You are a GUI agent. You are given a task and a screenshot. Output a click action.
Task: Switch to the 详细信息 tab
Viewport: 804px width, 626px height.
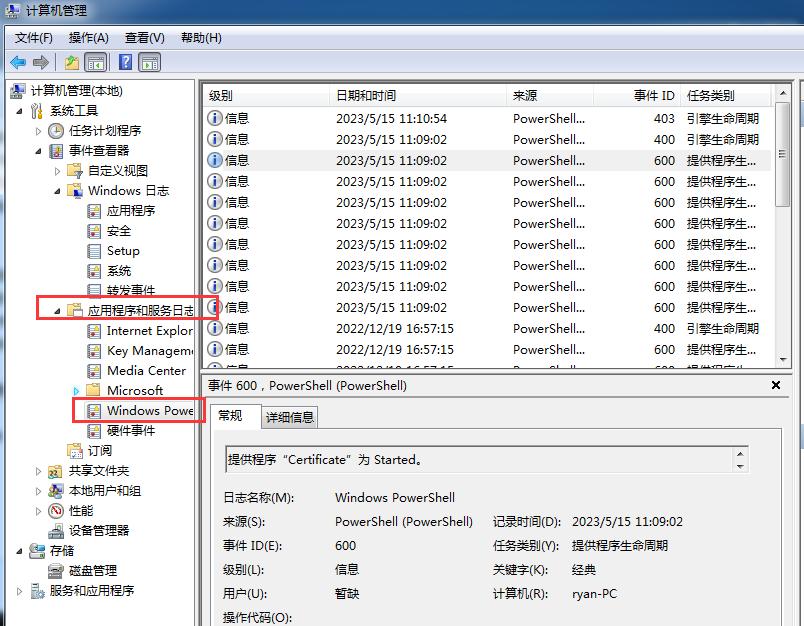coord(289,417)
